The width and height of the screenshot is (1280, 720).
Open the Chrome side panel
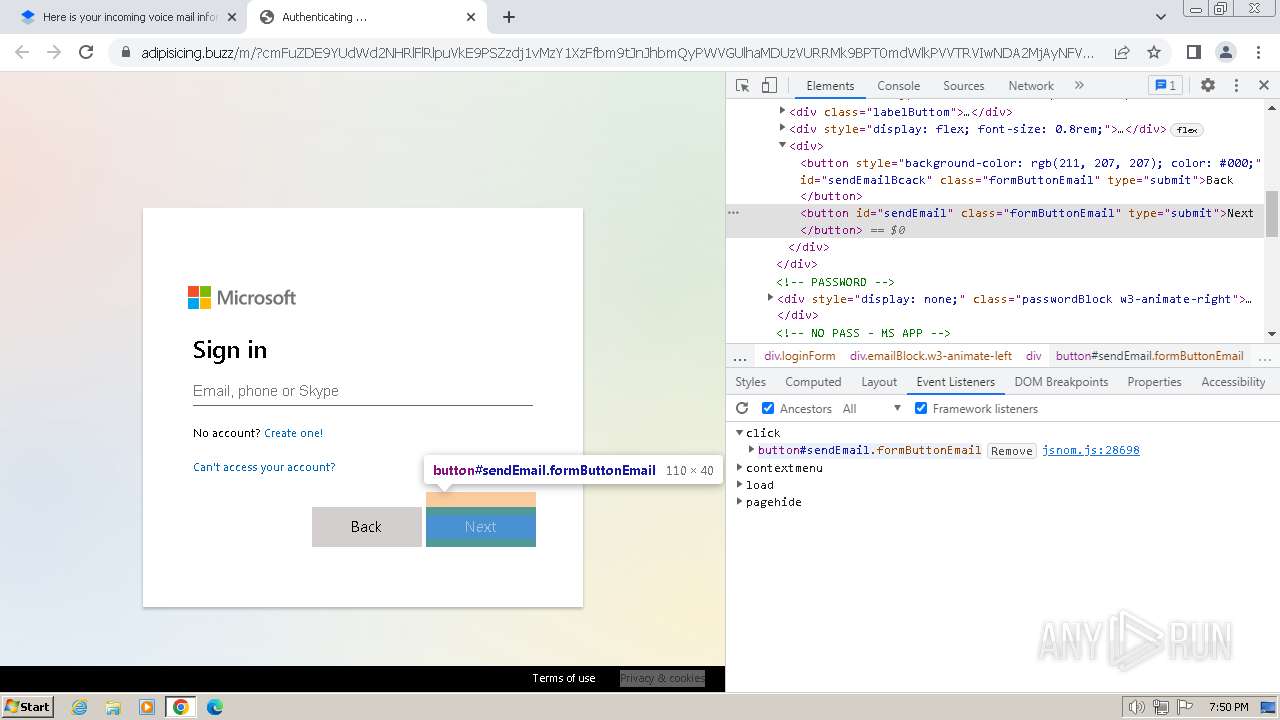click(1193, 52)
